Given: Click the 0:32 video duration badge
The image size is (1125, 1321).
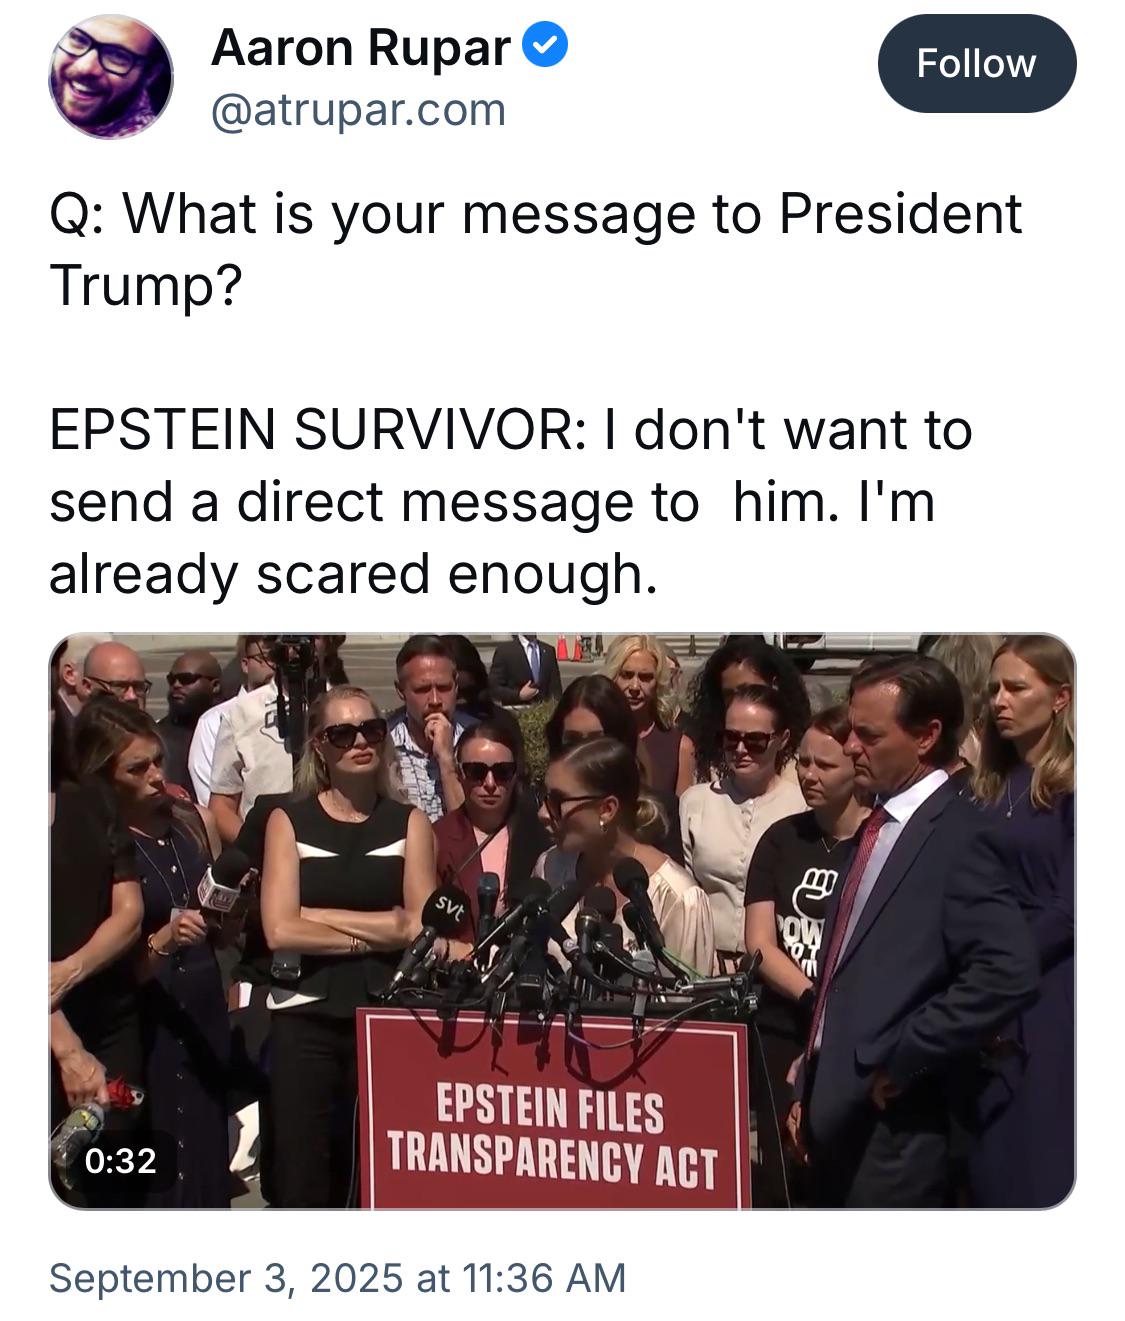Looking at the screenshot, I should pyautogui.click(x=120, y=1160).
